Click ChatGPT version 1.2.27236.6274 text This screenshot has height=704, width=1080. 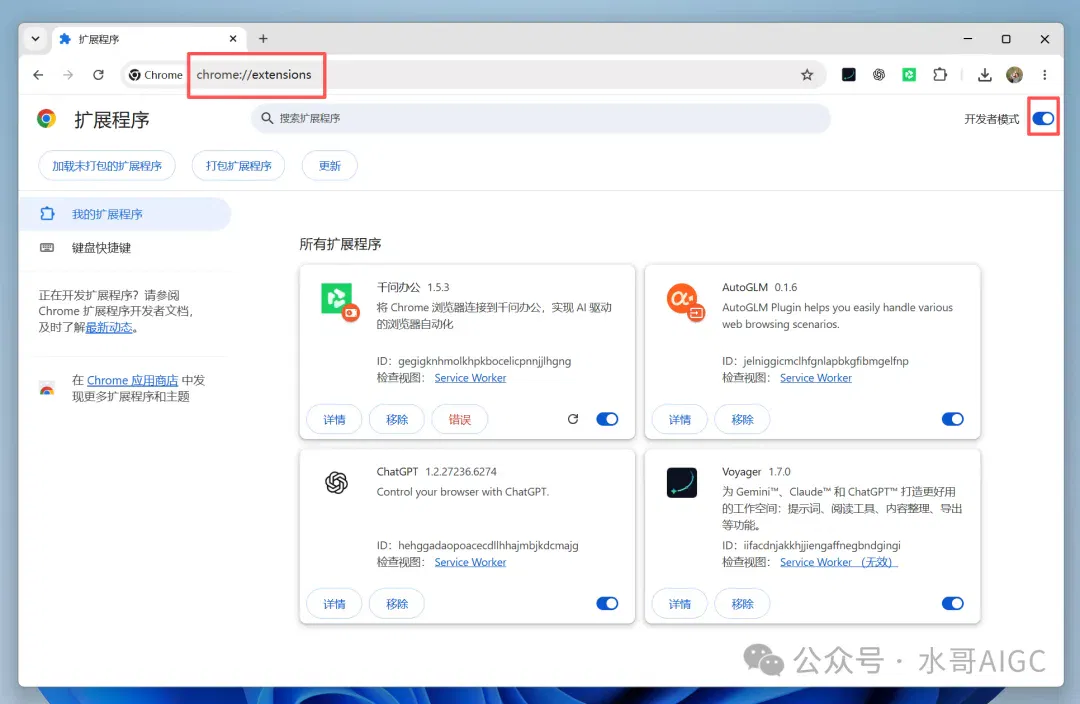coord(461,472)
